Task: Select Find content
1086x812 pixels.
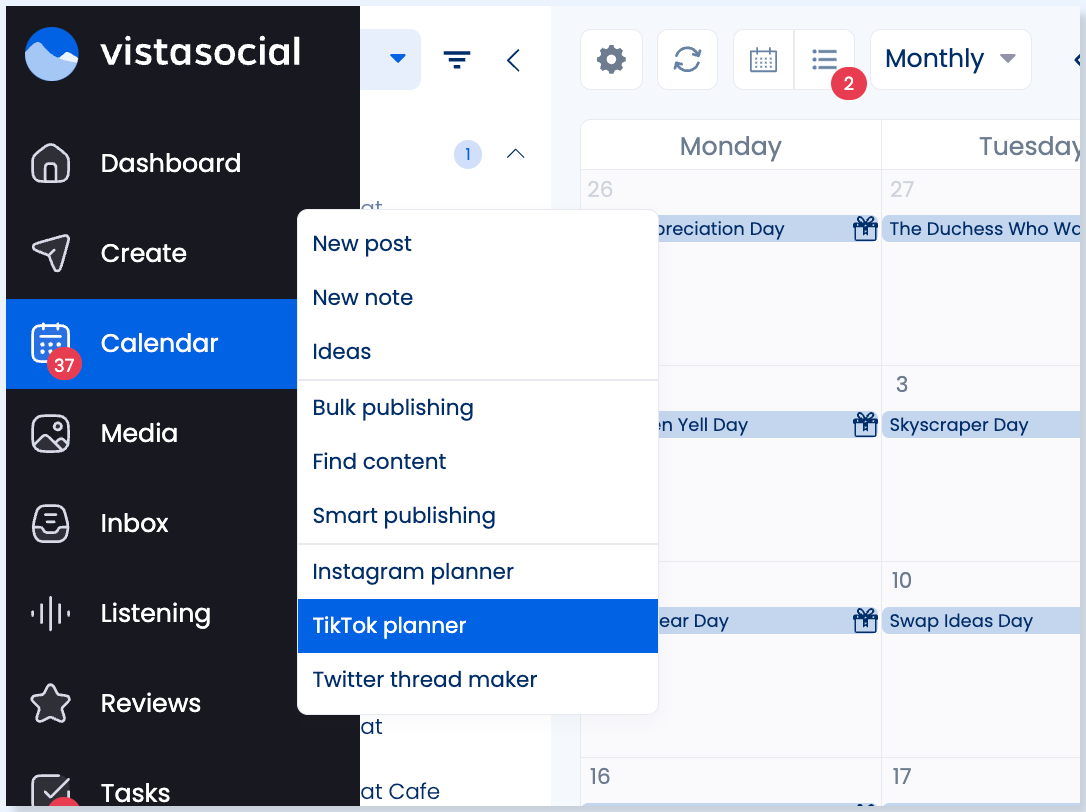Action: [x=477, y=462]
